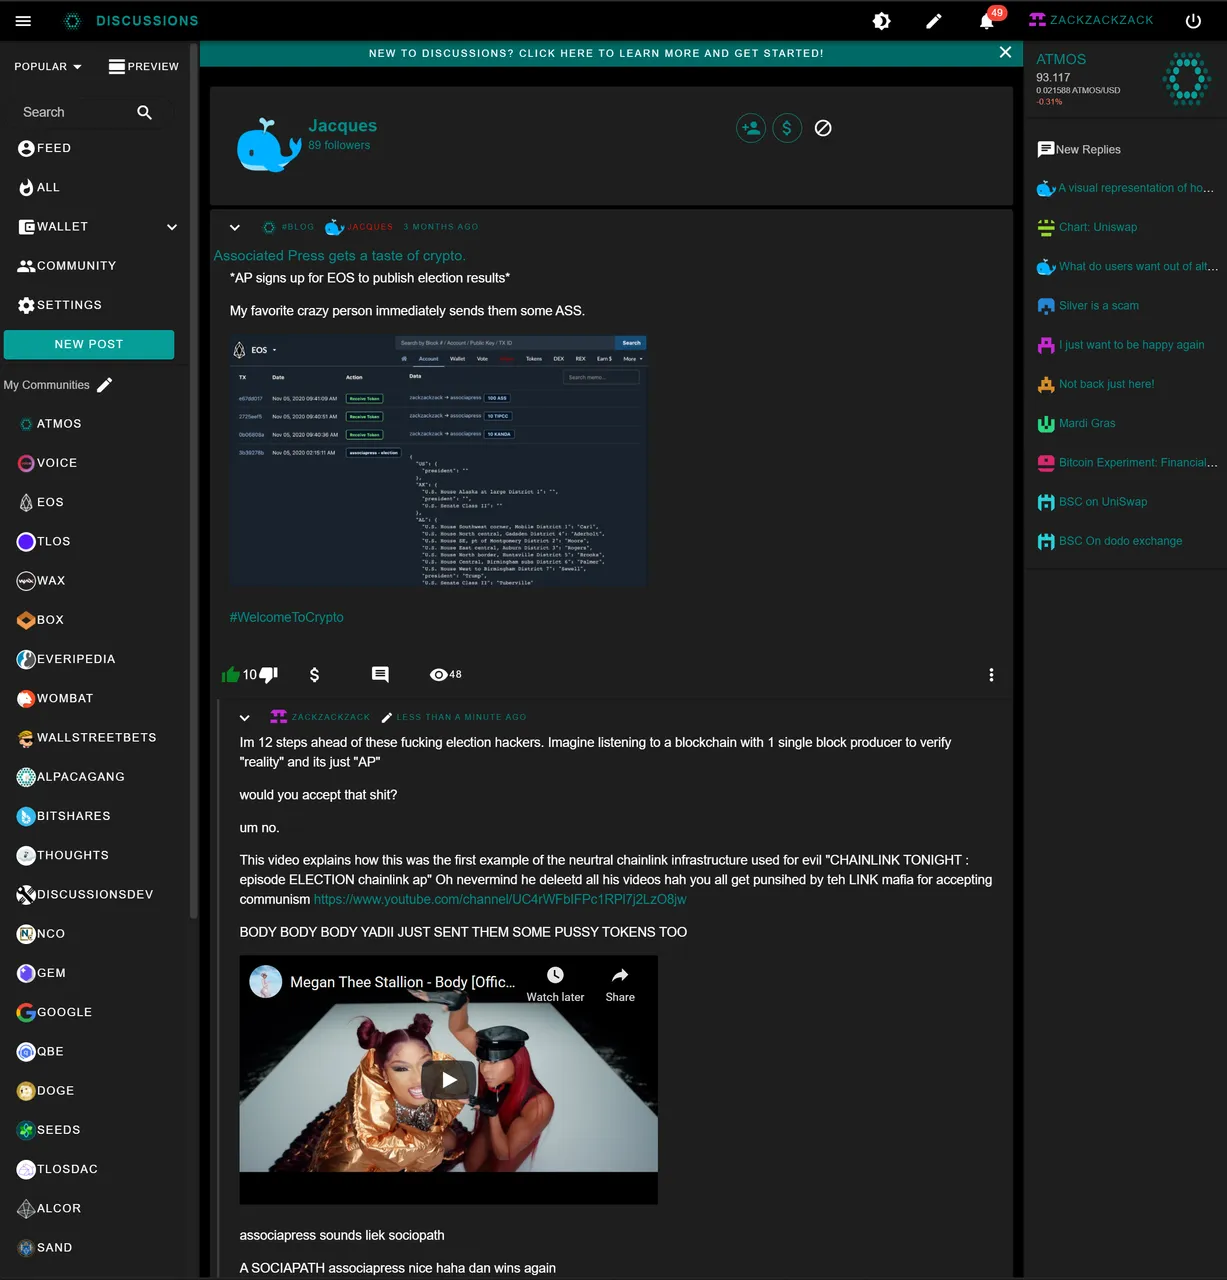Toggle PREVIEW mode
1227x1280 pixels.
(x=144, y=67)
